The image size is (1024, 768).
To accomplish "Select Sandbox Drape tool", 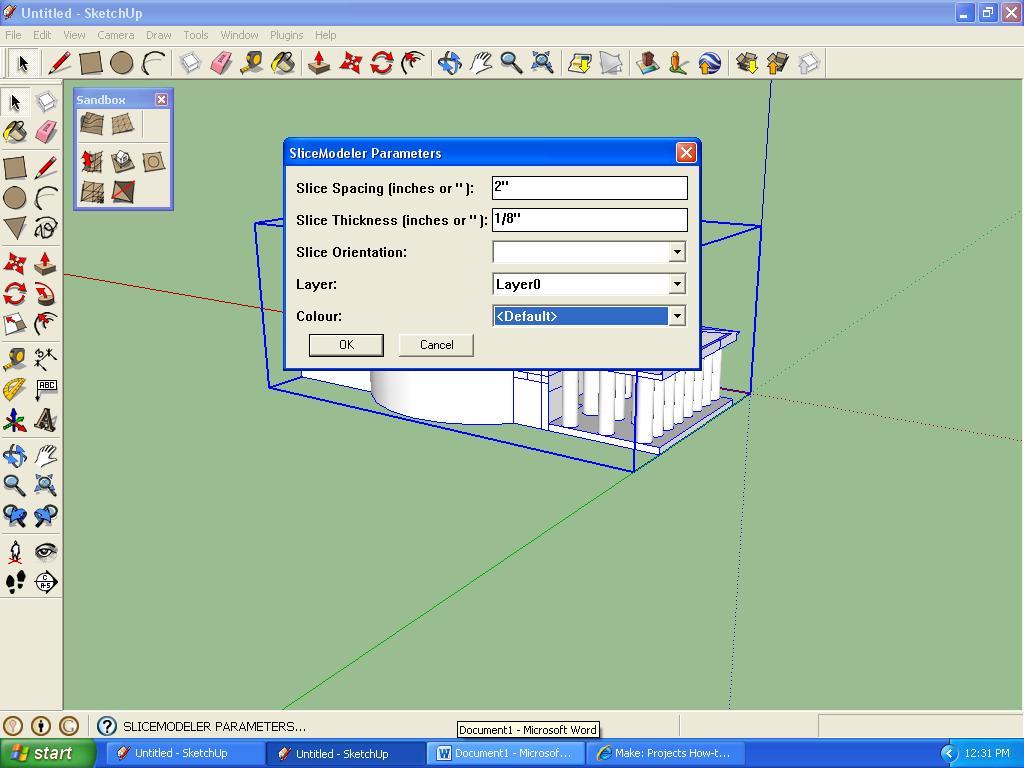I will point(153,161).
